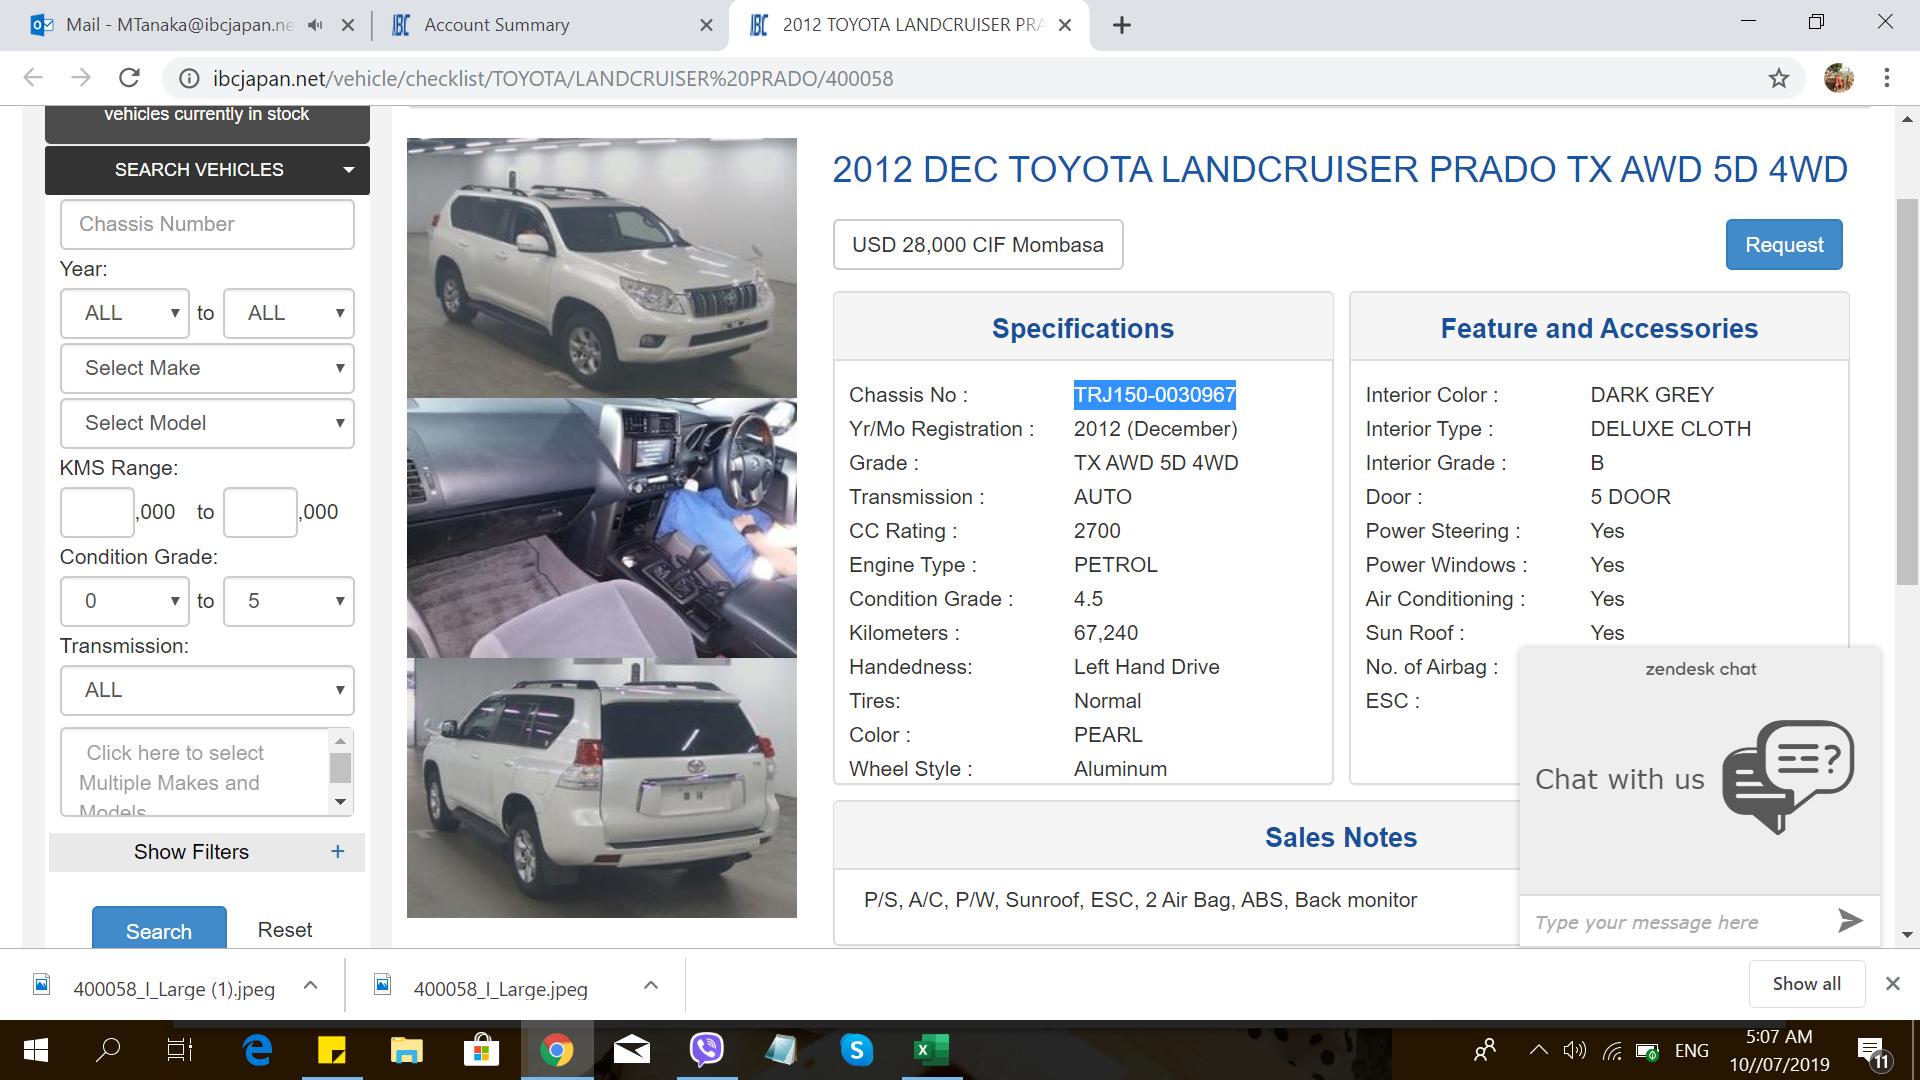
Task: Open Chrome menu three-dot icon
Action: point(1887,78)
